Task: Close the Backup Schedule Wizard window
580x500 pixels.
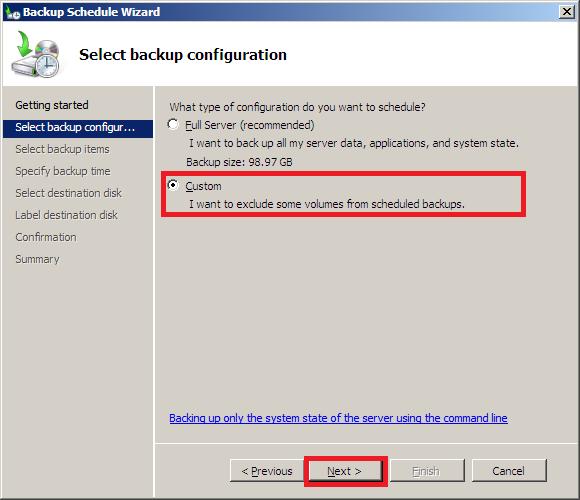Action: tap(567, 12)
